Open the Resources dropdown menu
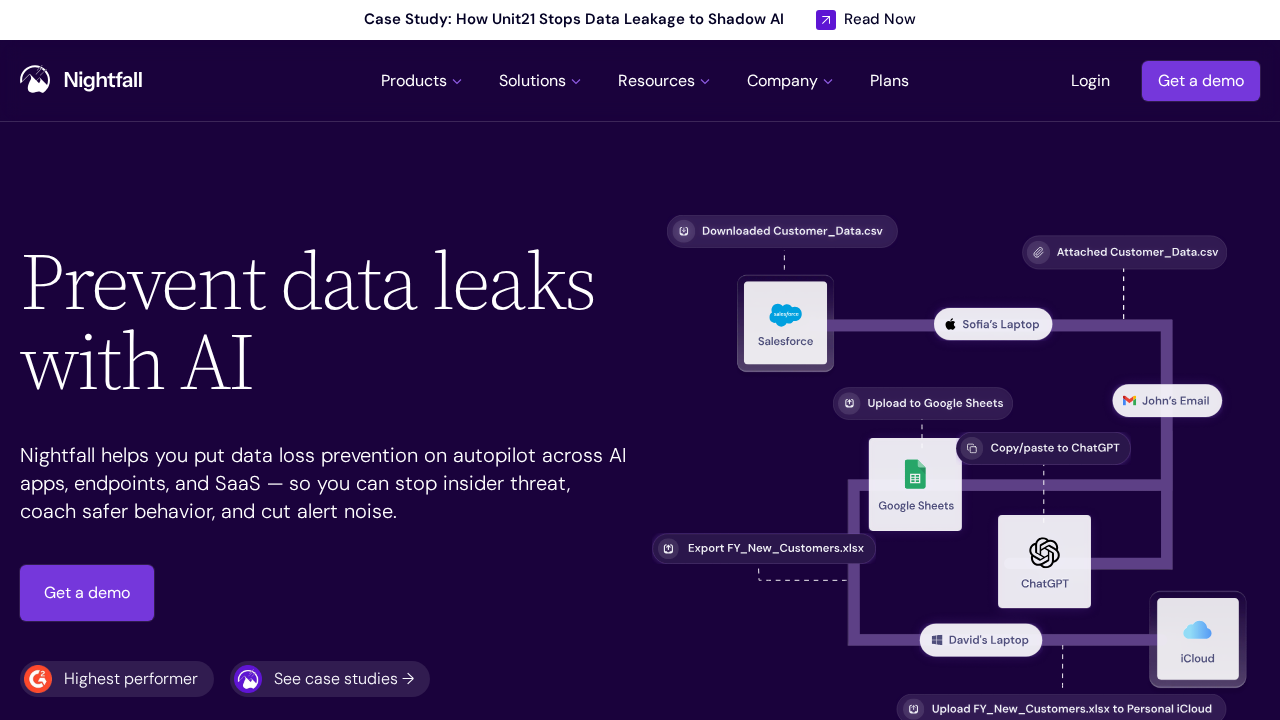This screenshot has width=1280, height=720. pos(663,81)
